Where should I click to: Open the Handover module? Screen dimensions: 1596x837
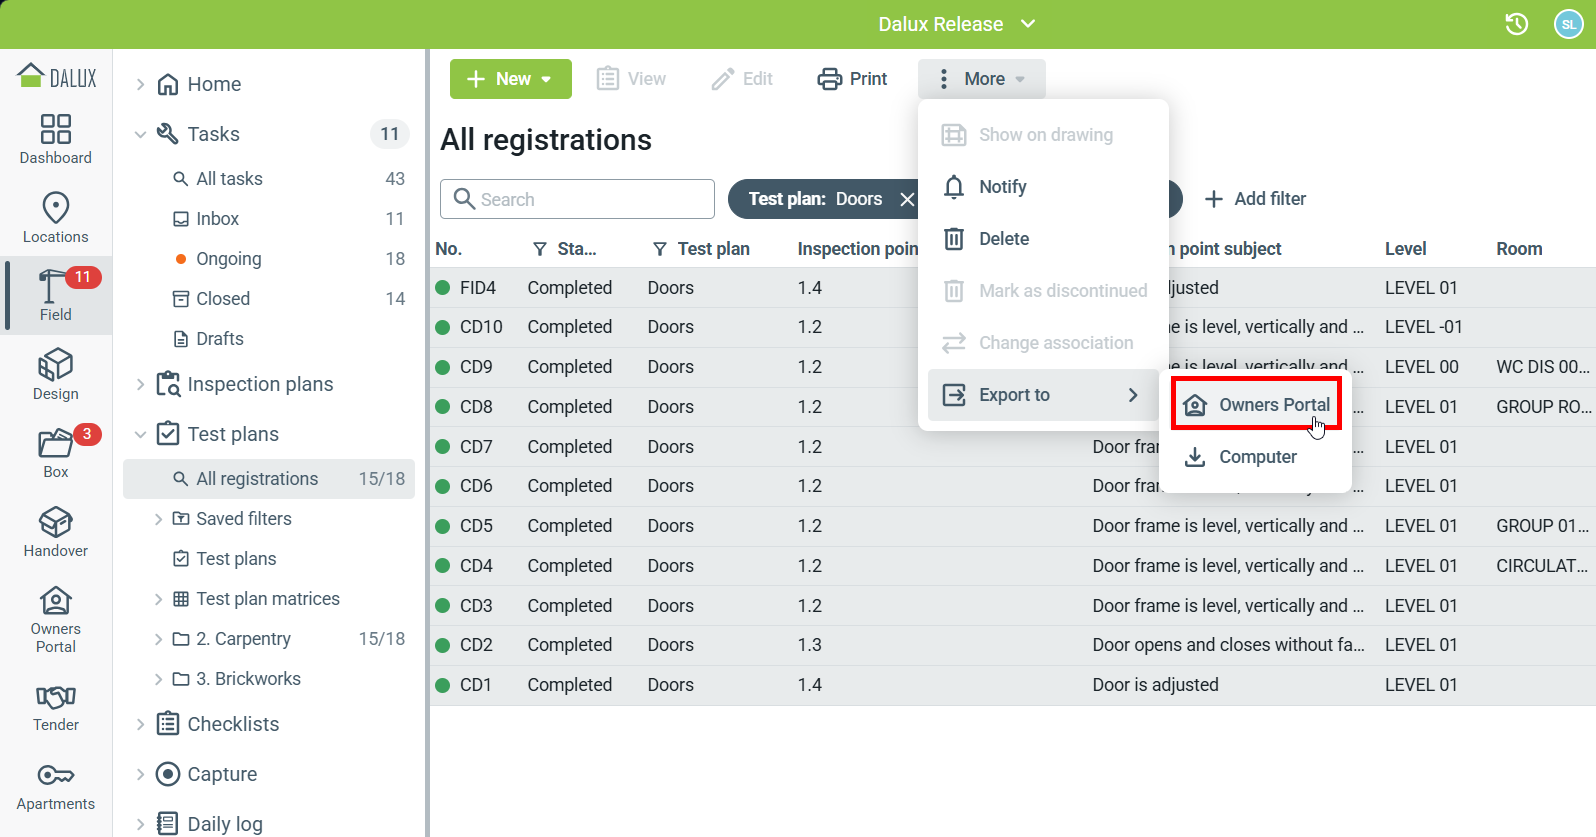point(56,532)
